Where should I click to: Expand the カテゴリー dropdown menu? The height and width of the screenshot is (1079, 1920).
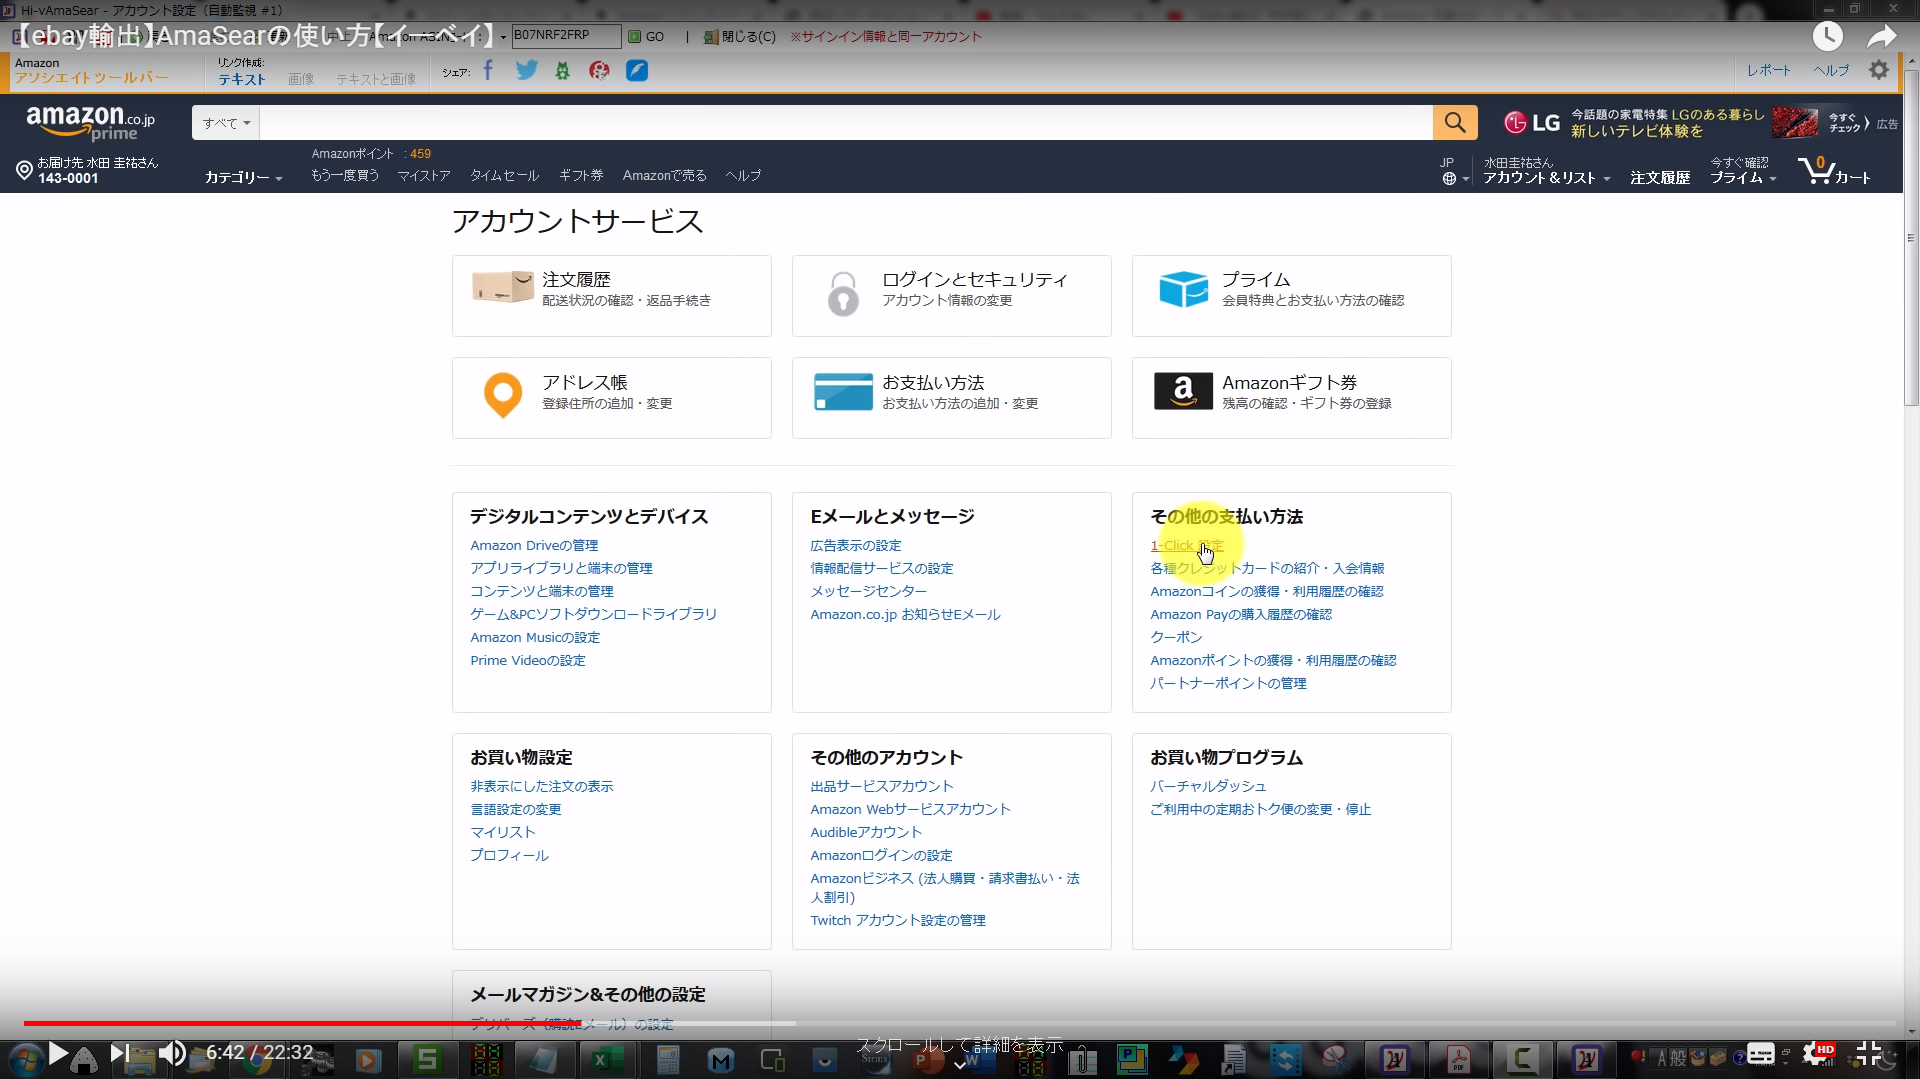[244, 177]
